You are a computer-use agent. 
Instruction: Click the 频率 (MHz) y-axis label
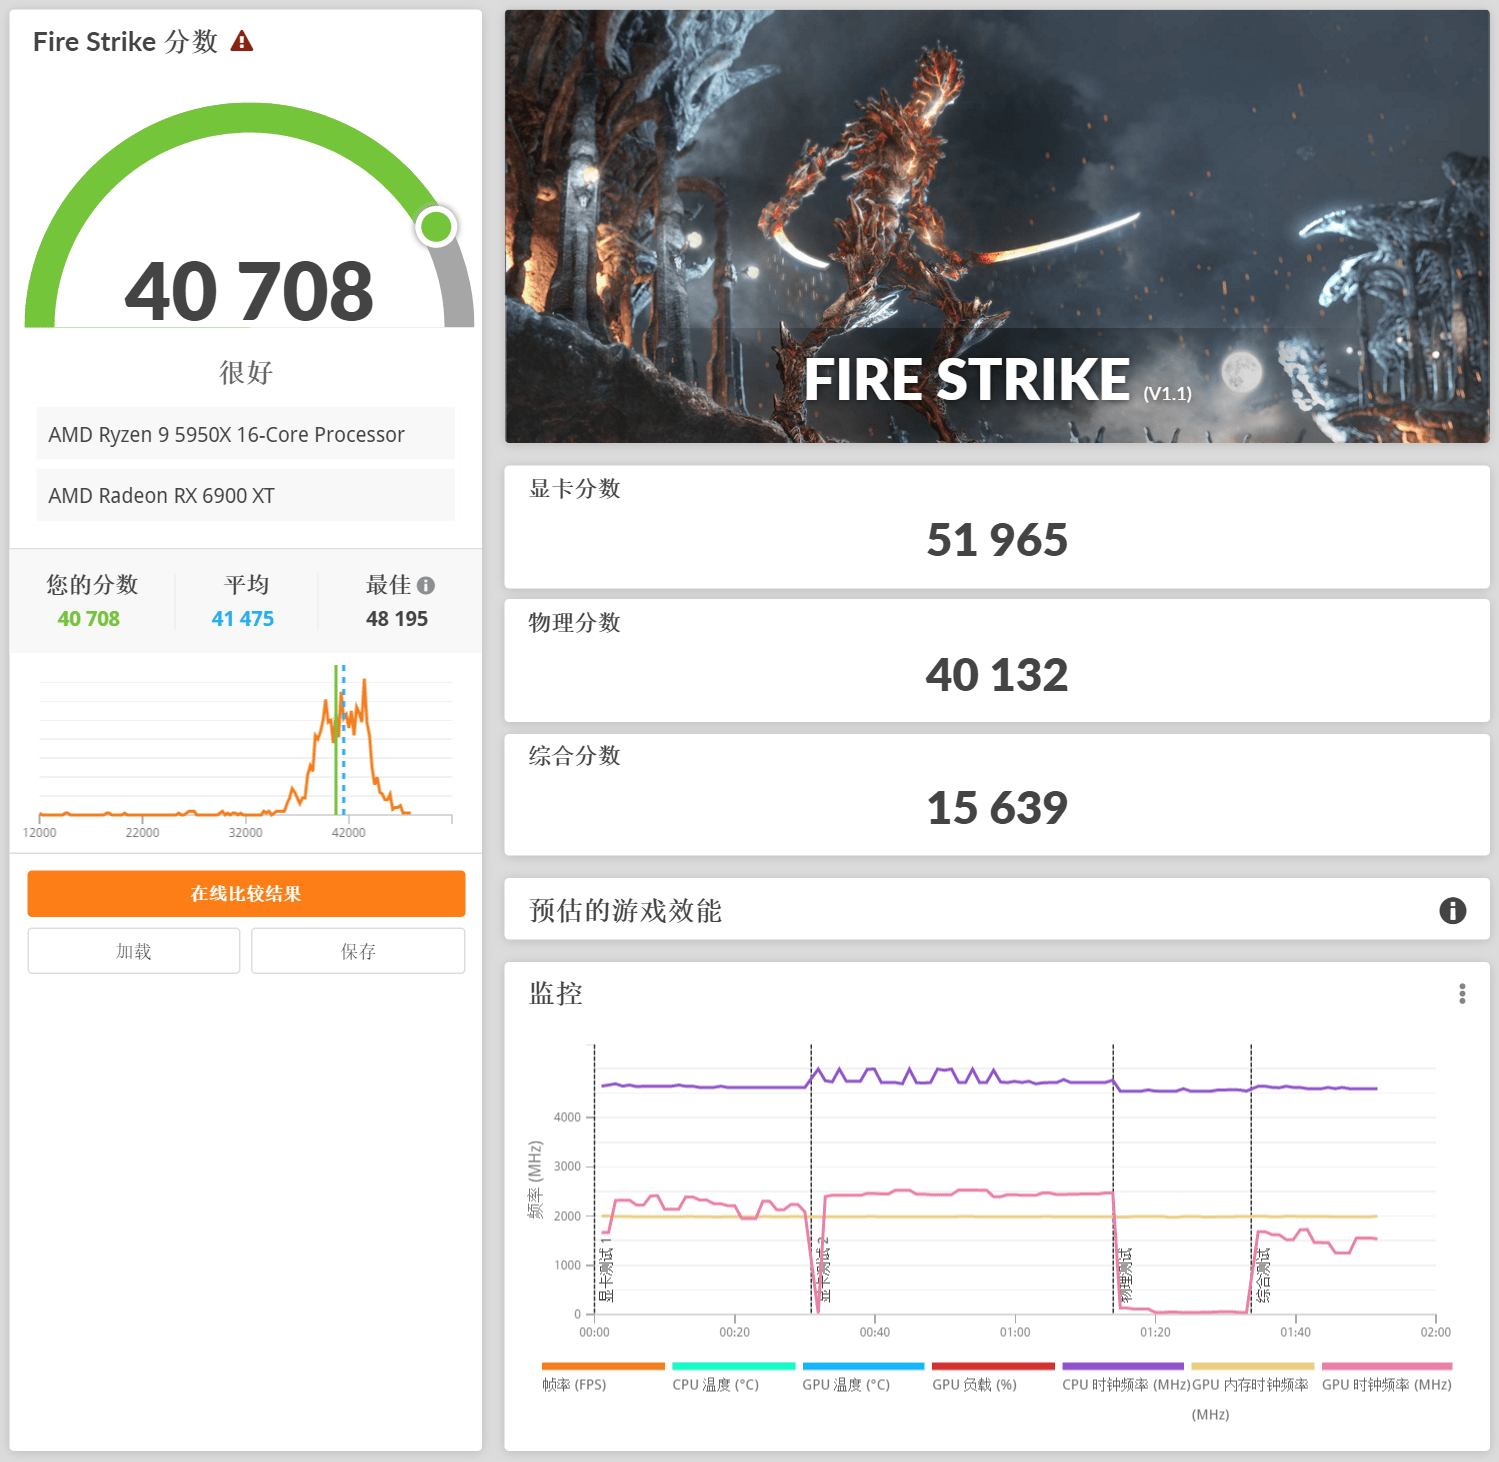[x=536, y=1179]
